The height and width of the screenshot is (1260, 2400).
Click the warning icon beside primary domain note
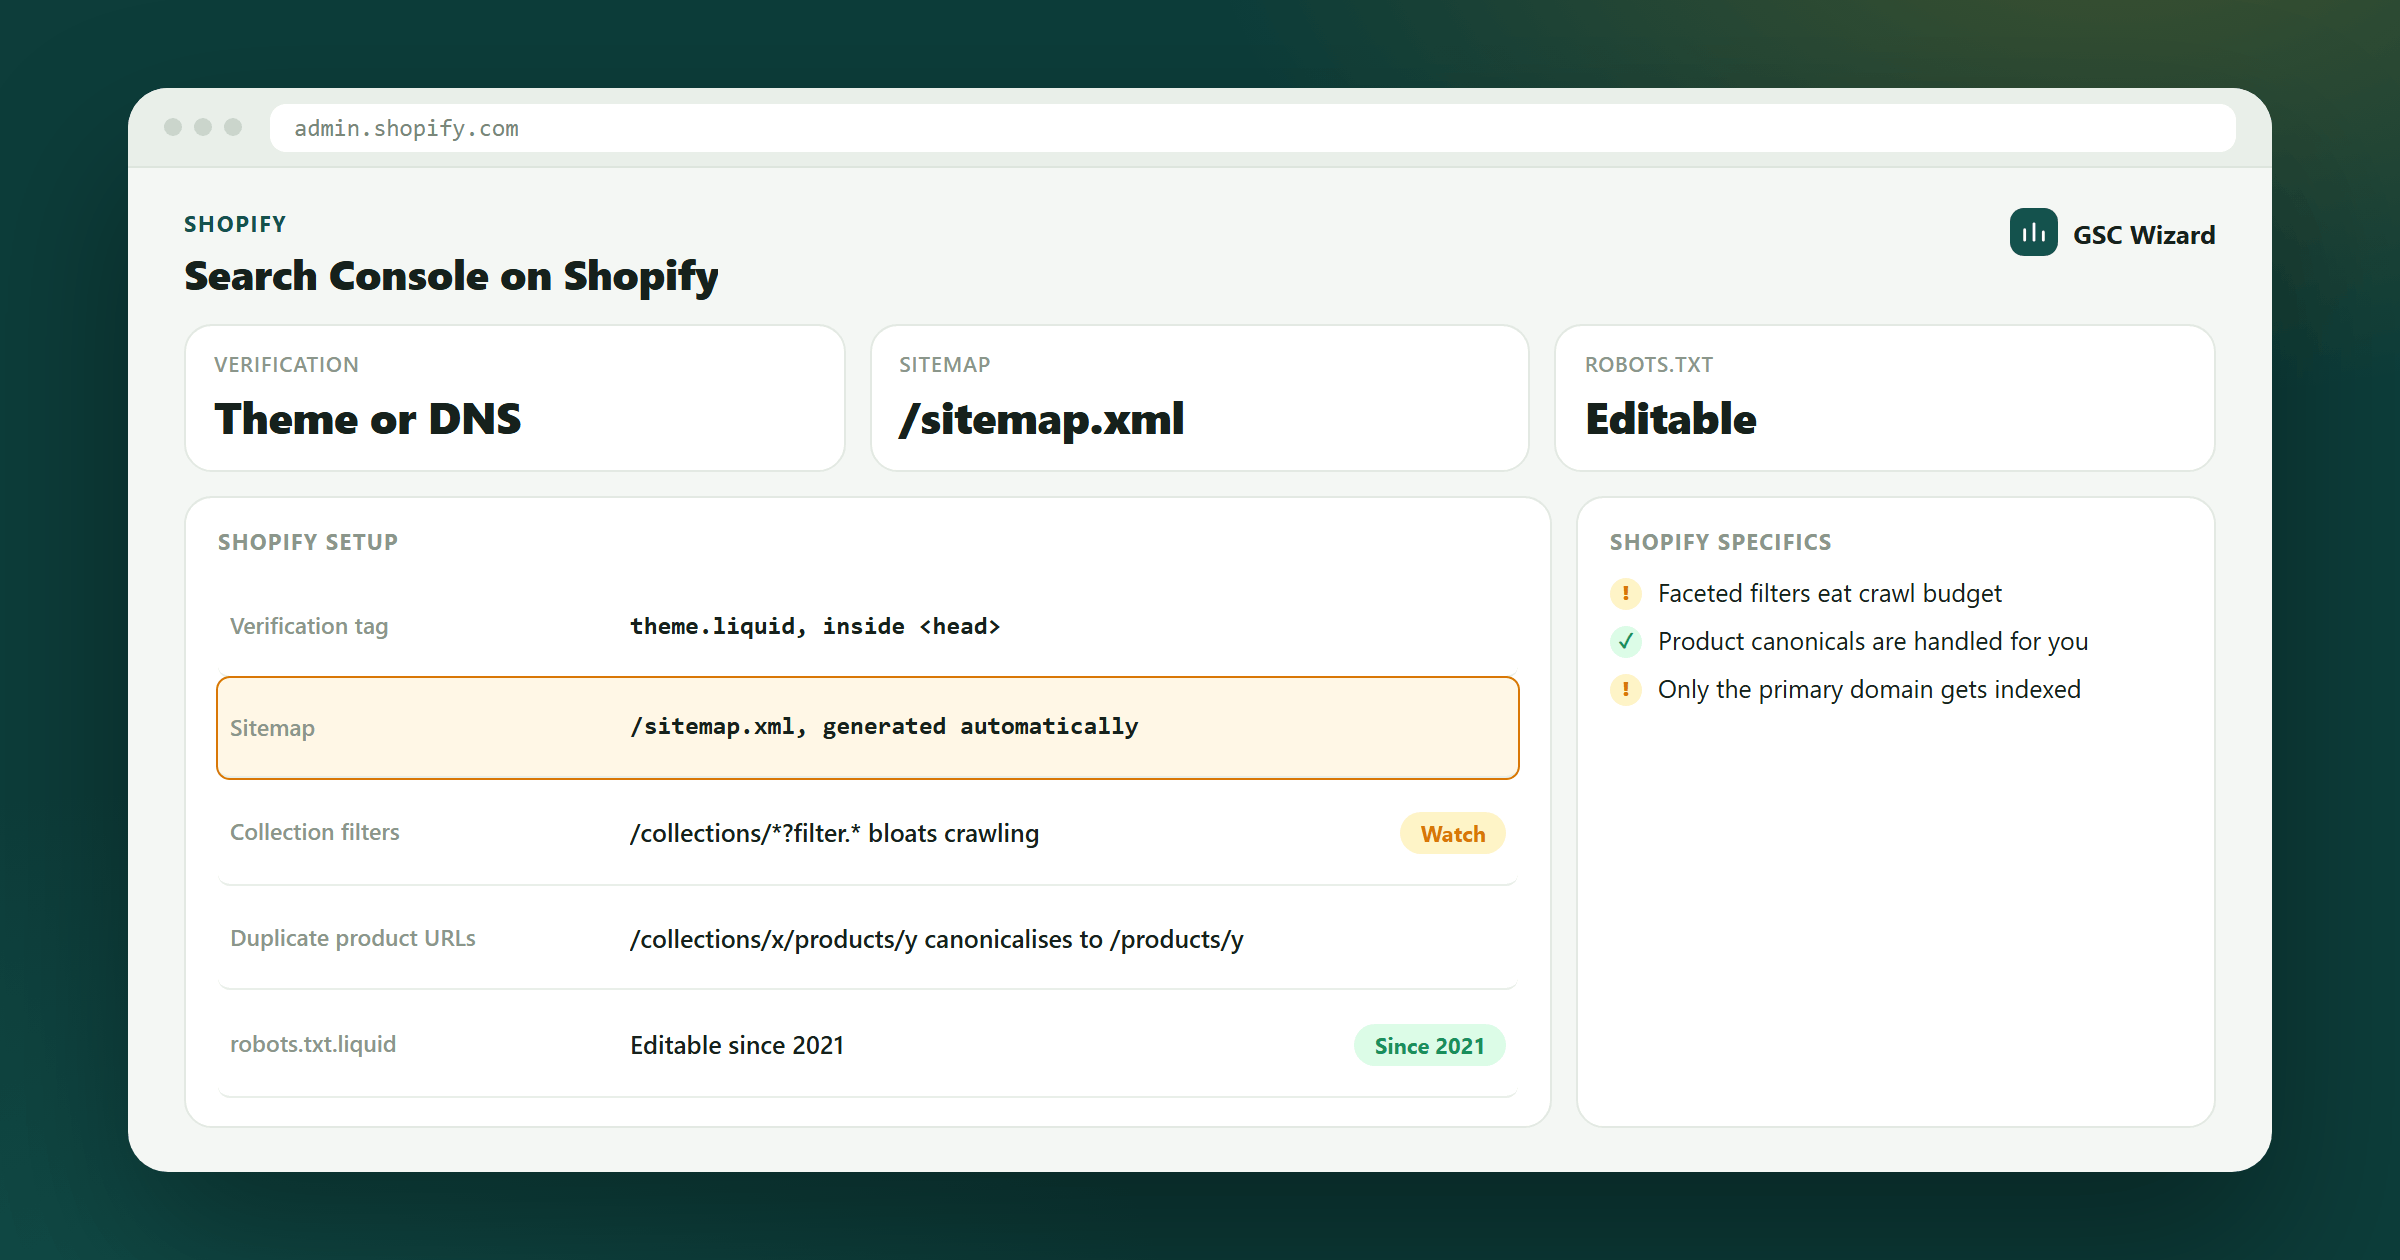click(1625, 689)
